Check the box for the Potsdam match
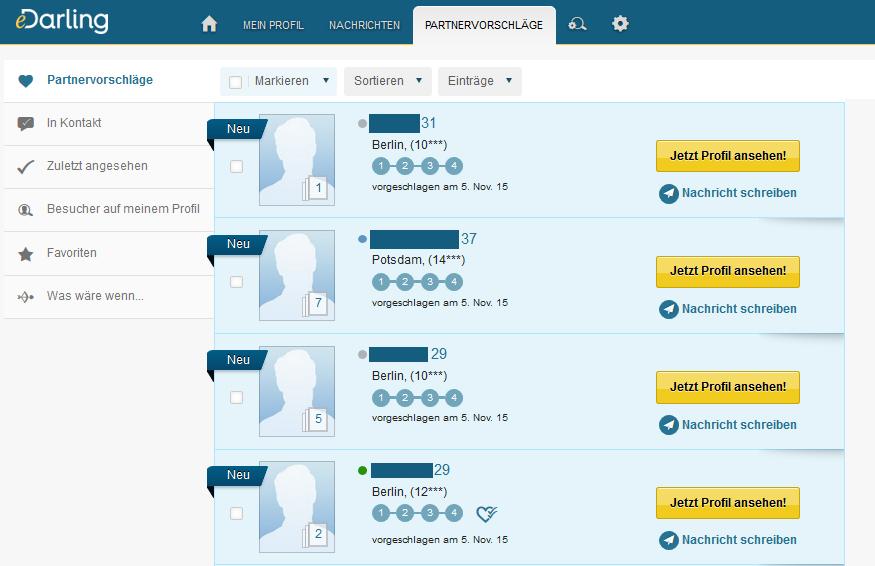 tap(237, 282)
